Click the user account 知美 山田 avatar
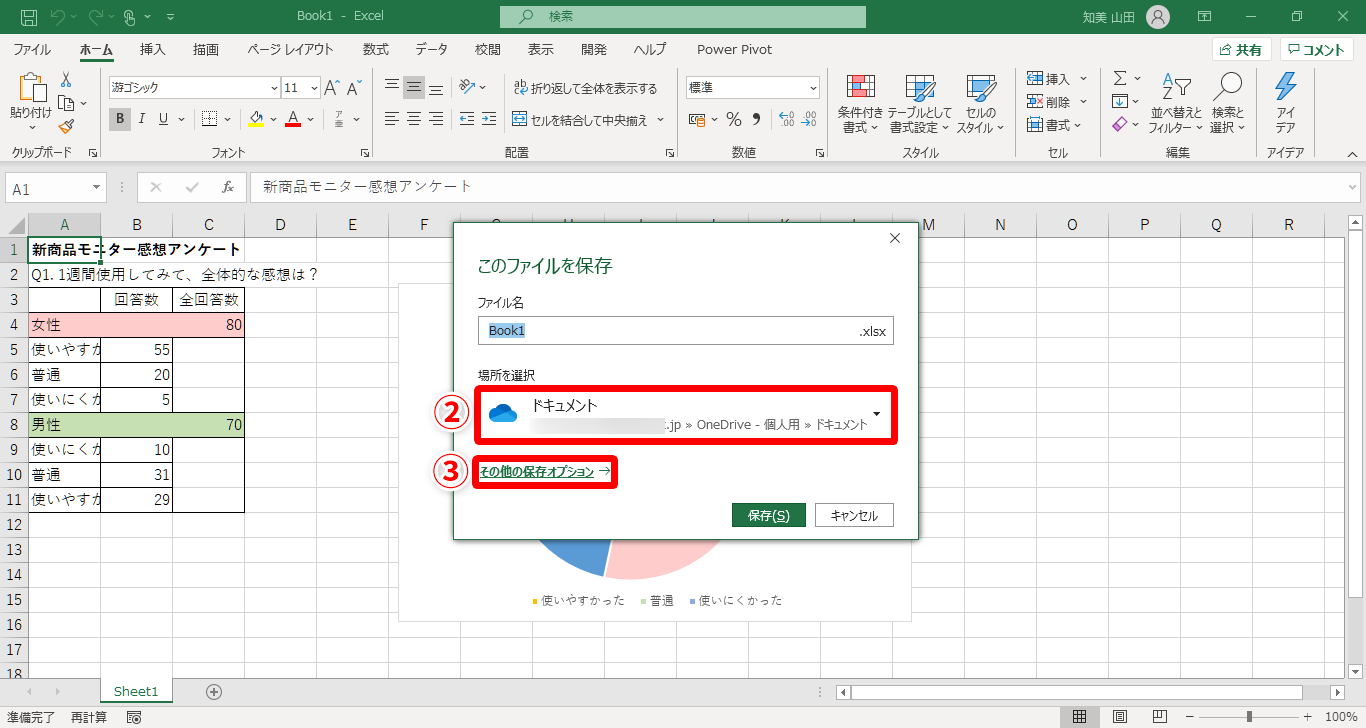 click(x=1158, y=16)
